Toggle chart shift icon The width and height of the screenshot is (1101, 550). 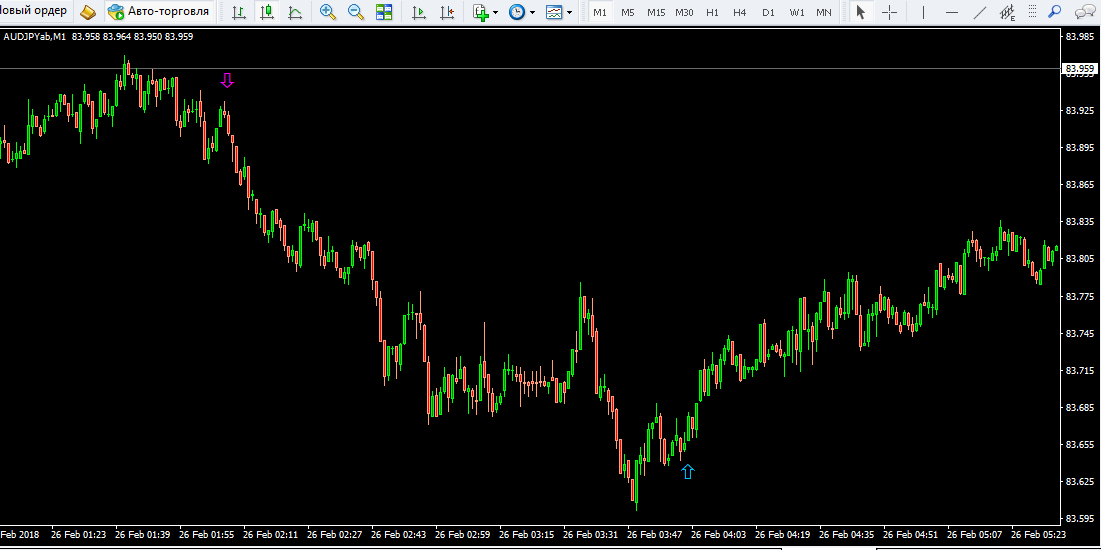tap(447, 12)
